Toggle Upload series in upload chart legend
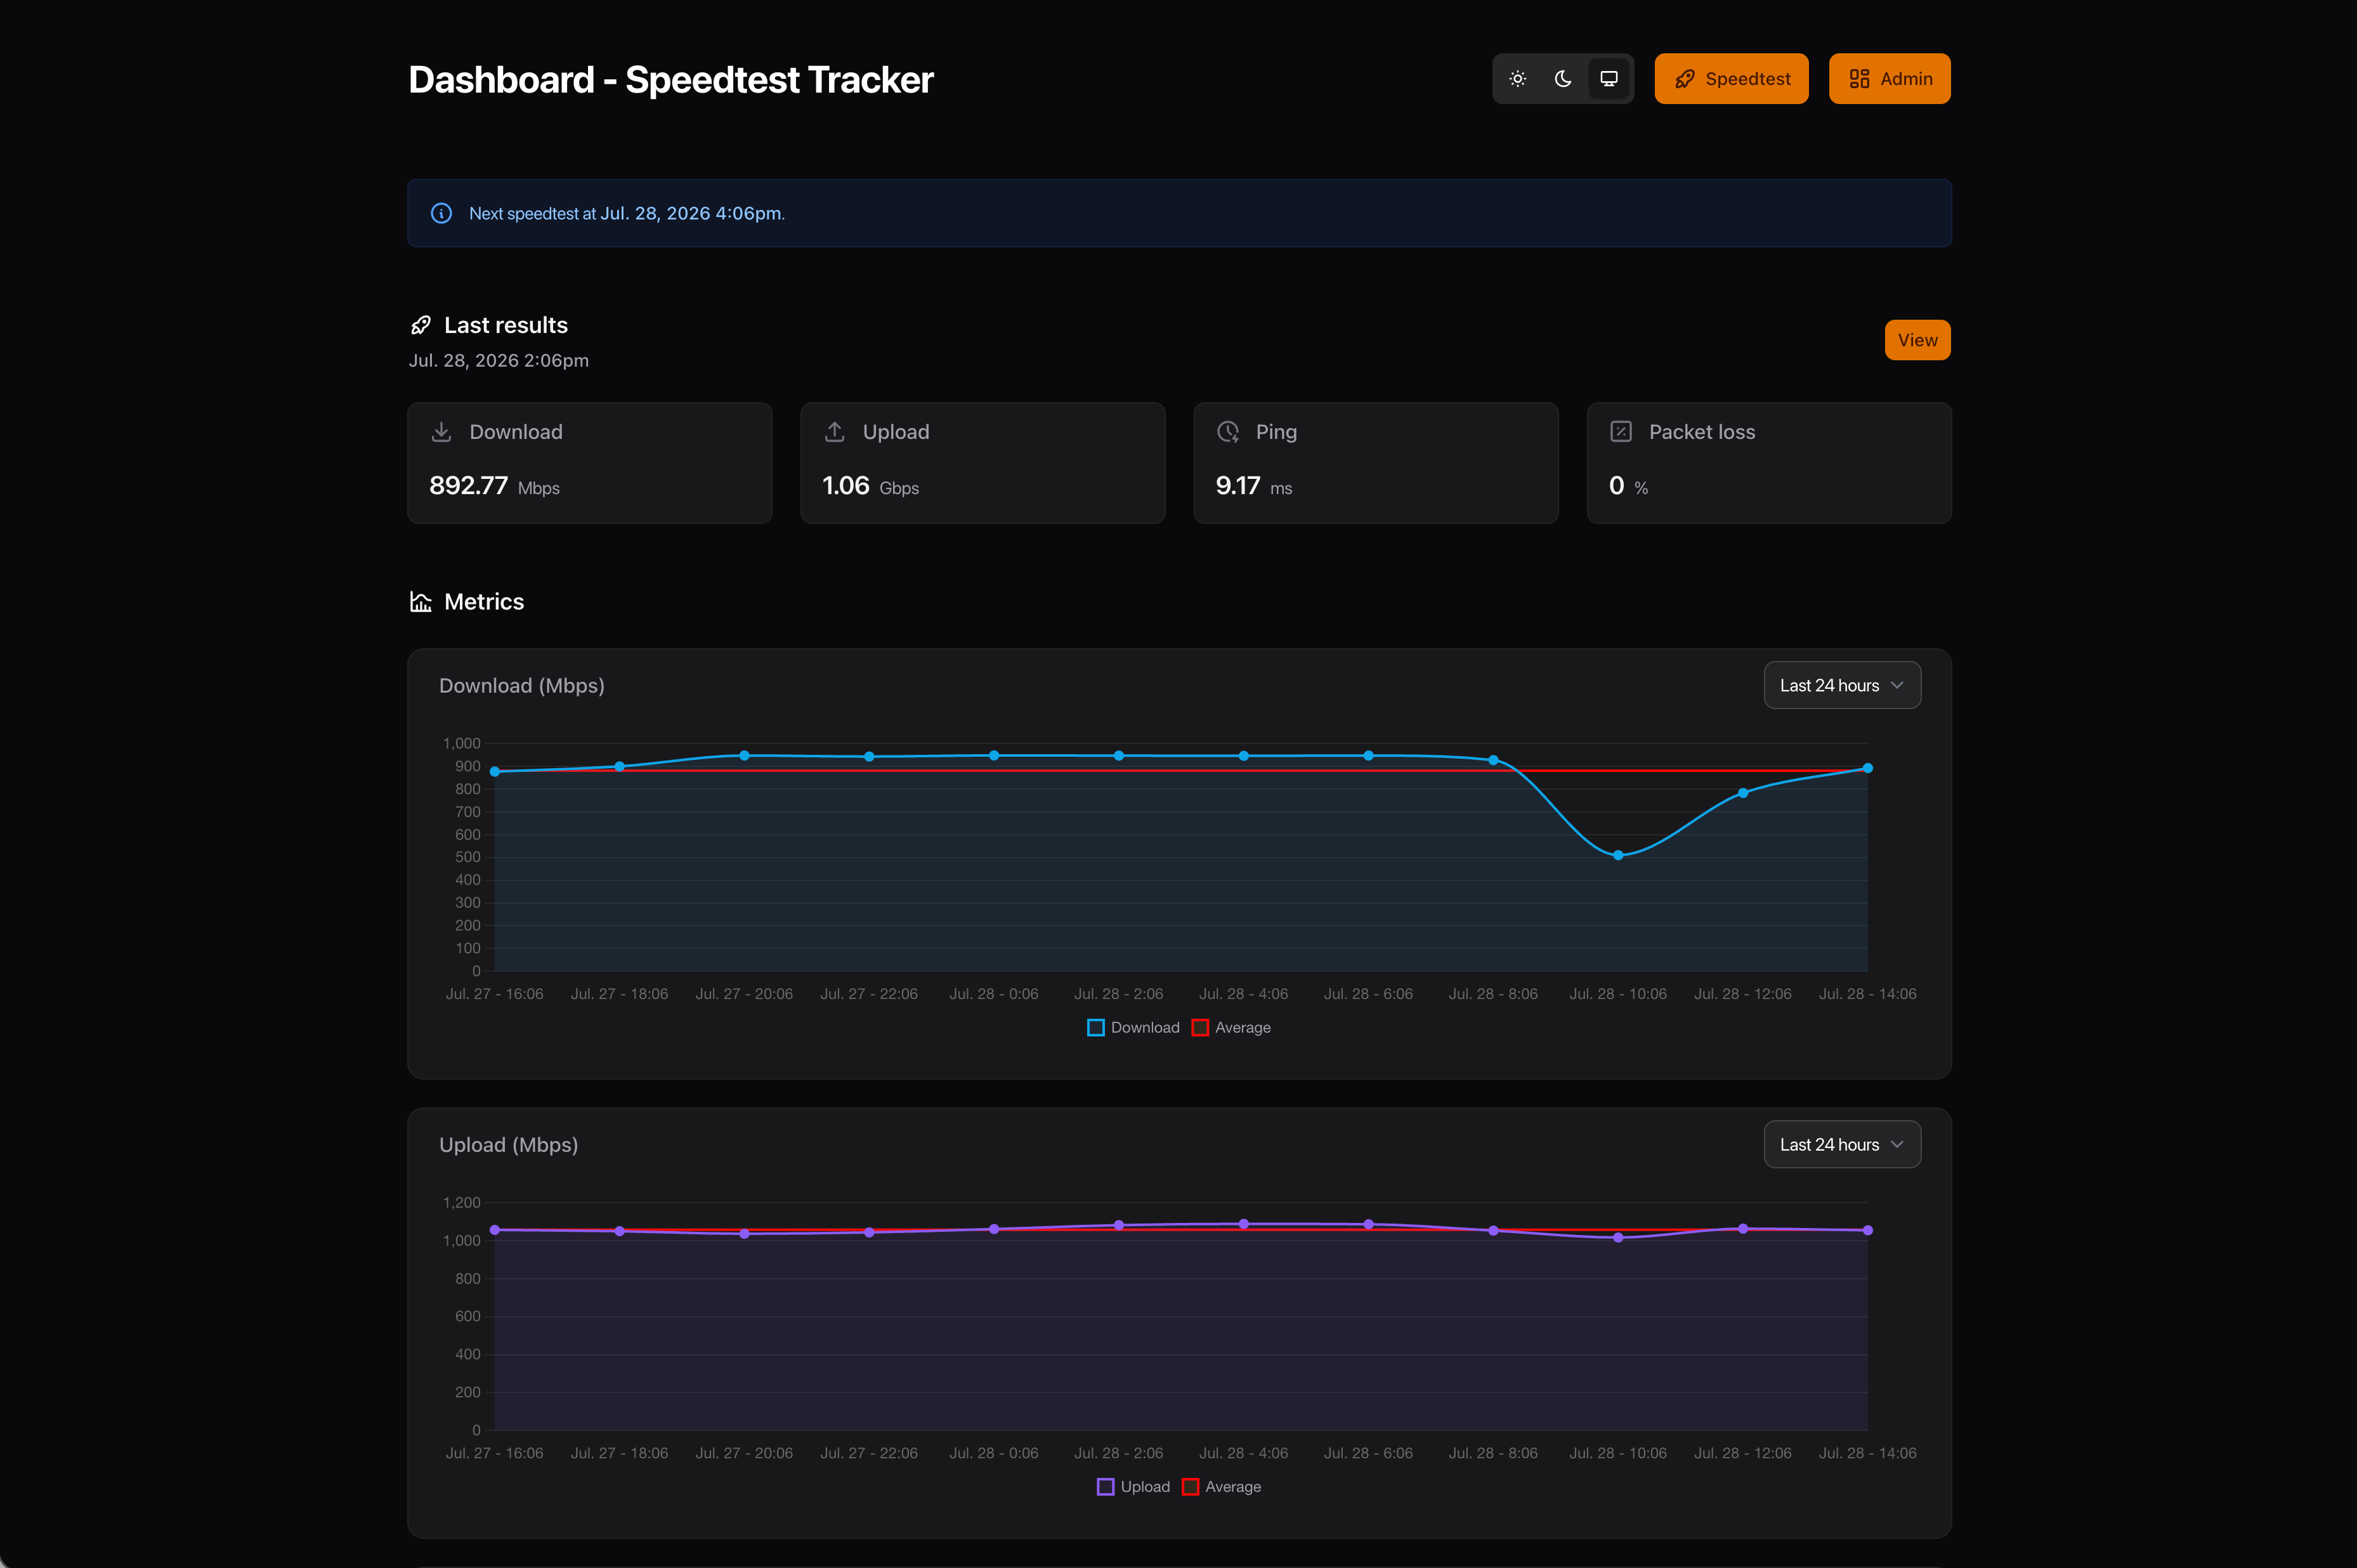Screen dimensions: 2357x1568 (1133, 1487)
